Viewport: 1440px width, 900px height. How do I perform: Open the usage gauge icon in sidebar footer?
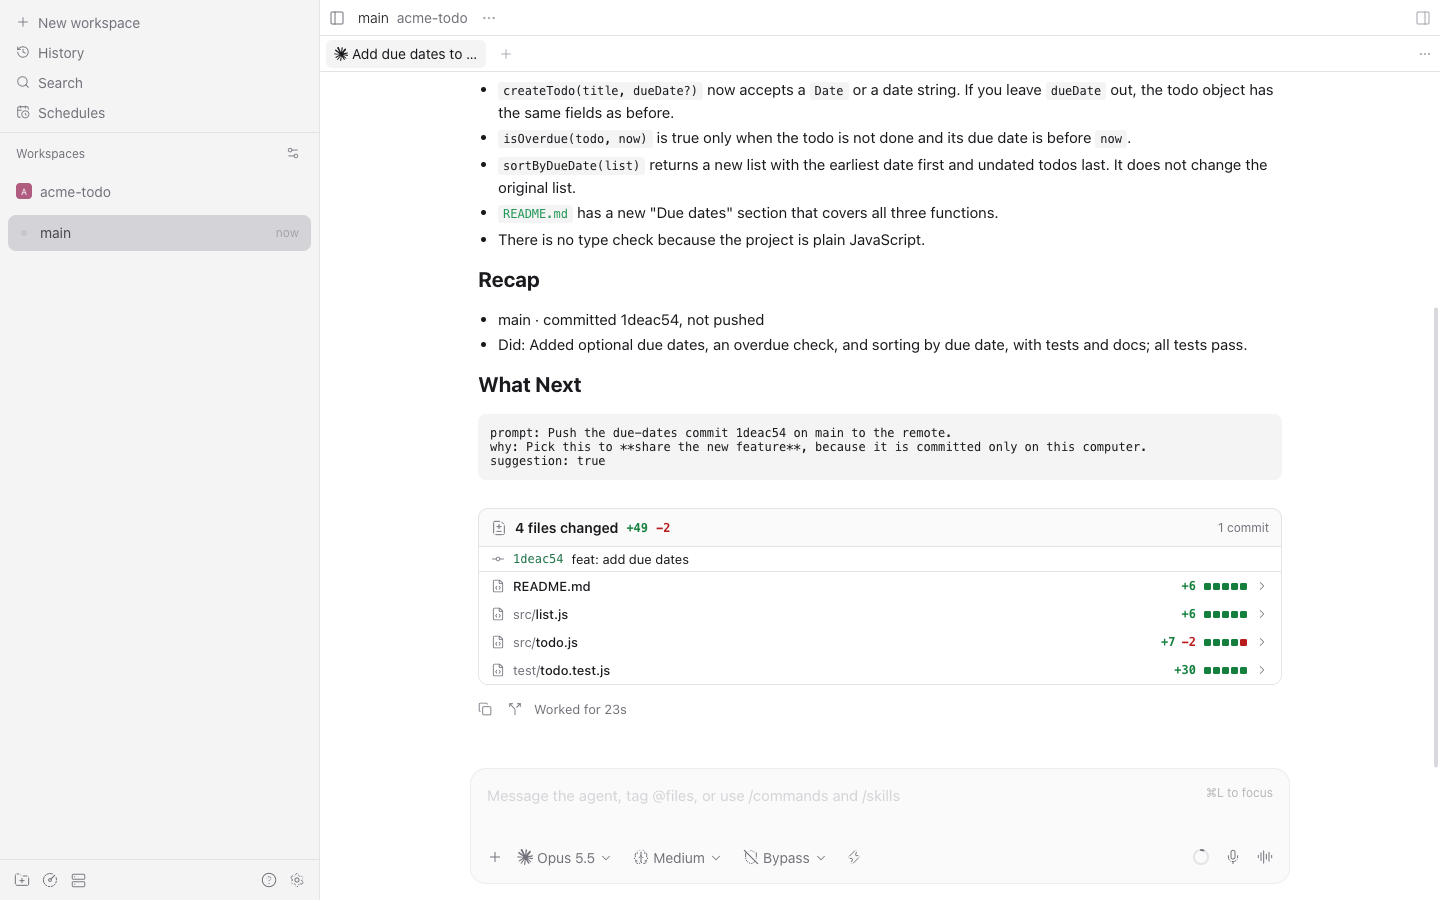tap(50, 880)
